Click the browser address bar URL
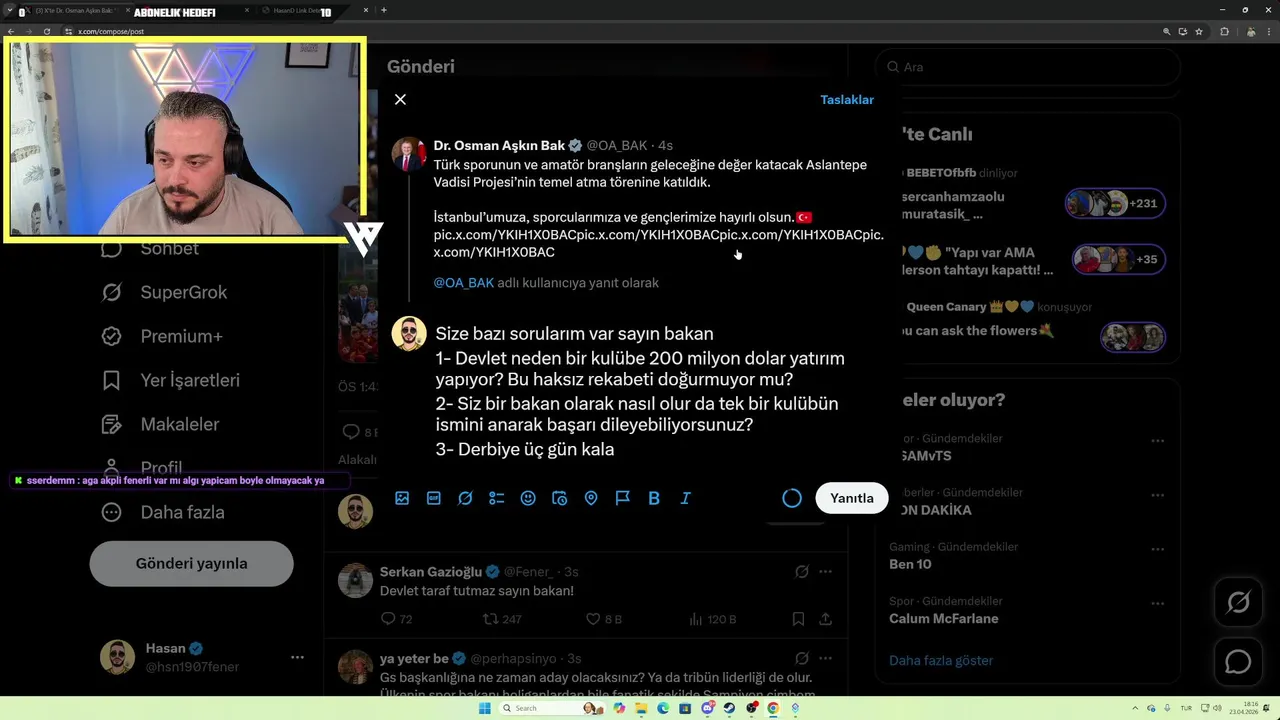This screenshot has width=1280, height=720. tap(111, 32)
